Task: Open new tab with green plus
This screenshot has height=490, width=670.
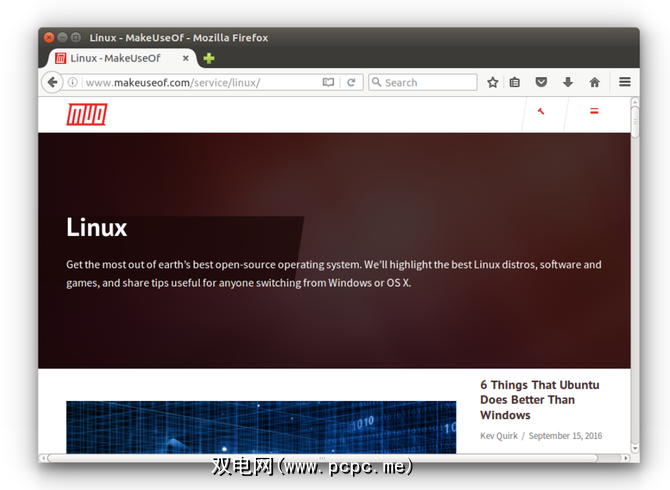Action: tap(209, 58)
